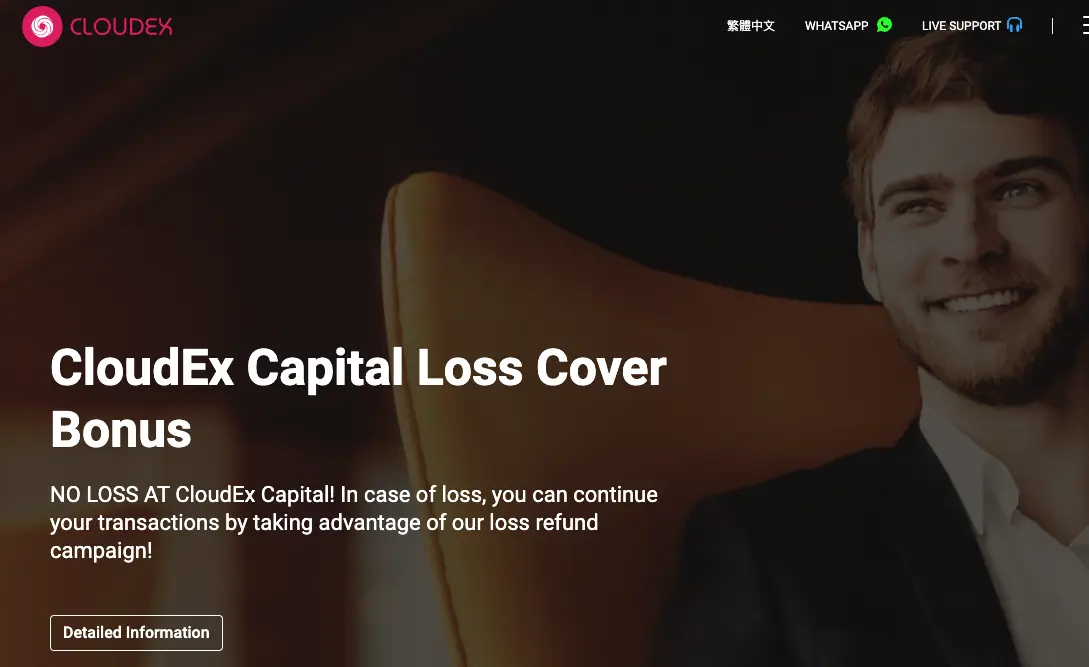
Task: Click the word Bonus in the headline
Action: click(x=121, y=430)
